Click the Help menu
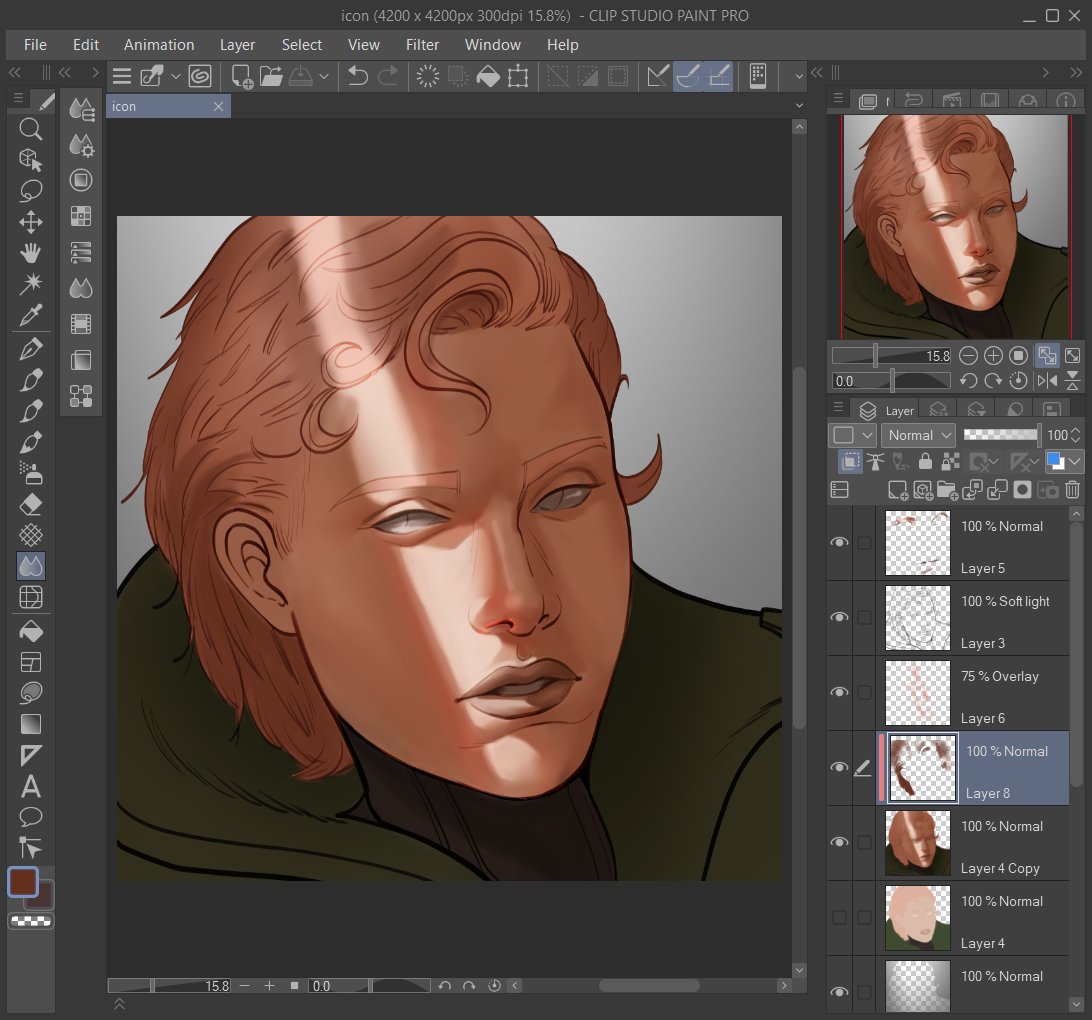The height and width of the screenshot is (1020, 1092). pyautogui.click(x=562, y=45)
